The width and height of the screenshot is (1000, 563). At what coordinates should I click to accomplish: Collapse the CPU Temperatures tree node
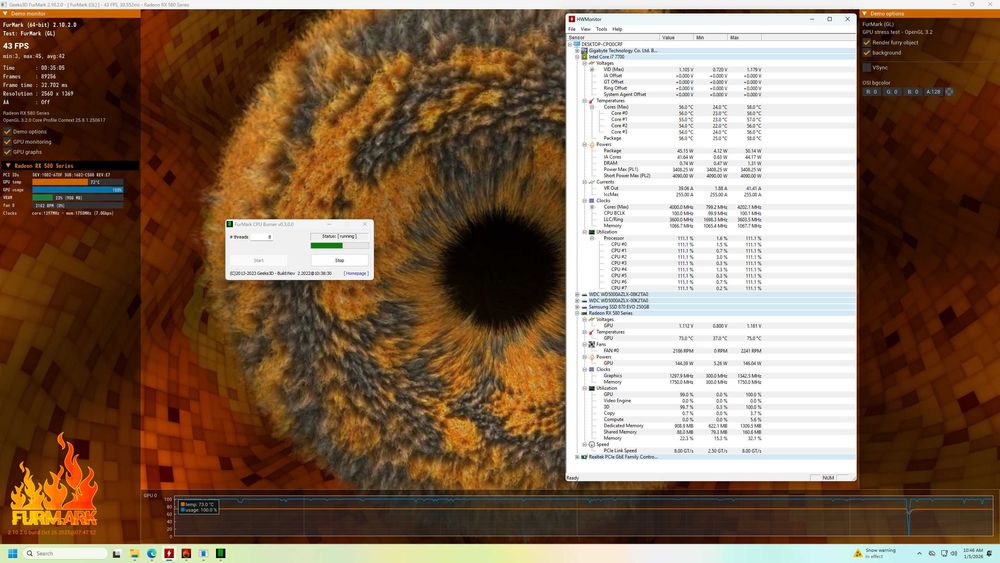[585, 101]
